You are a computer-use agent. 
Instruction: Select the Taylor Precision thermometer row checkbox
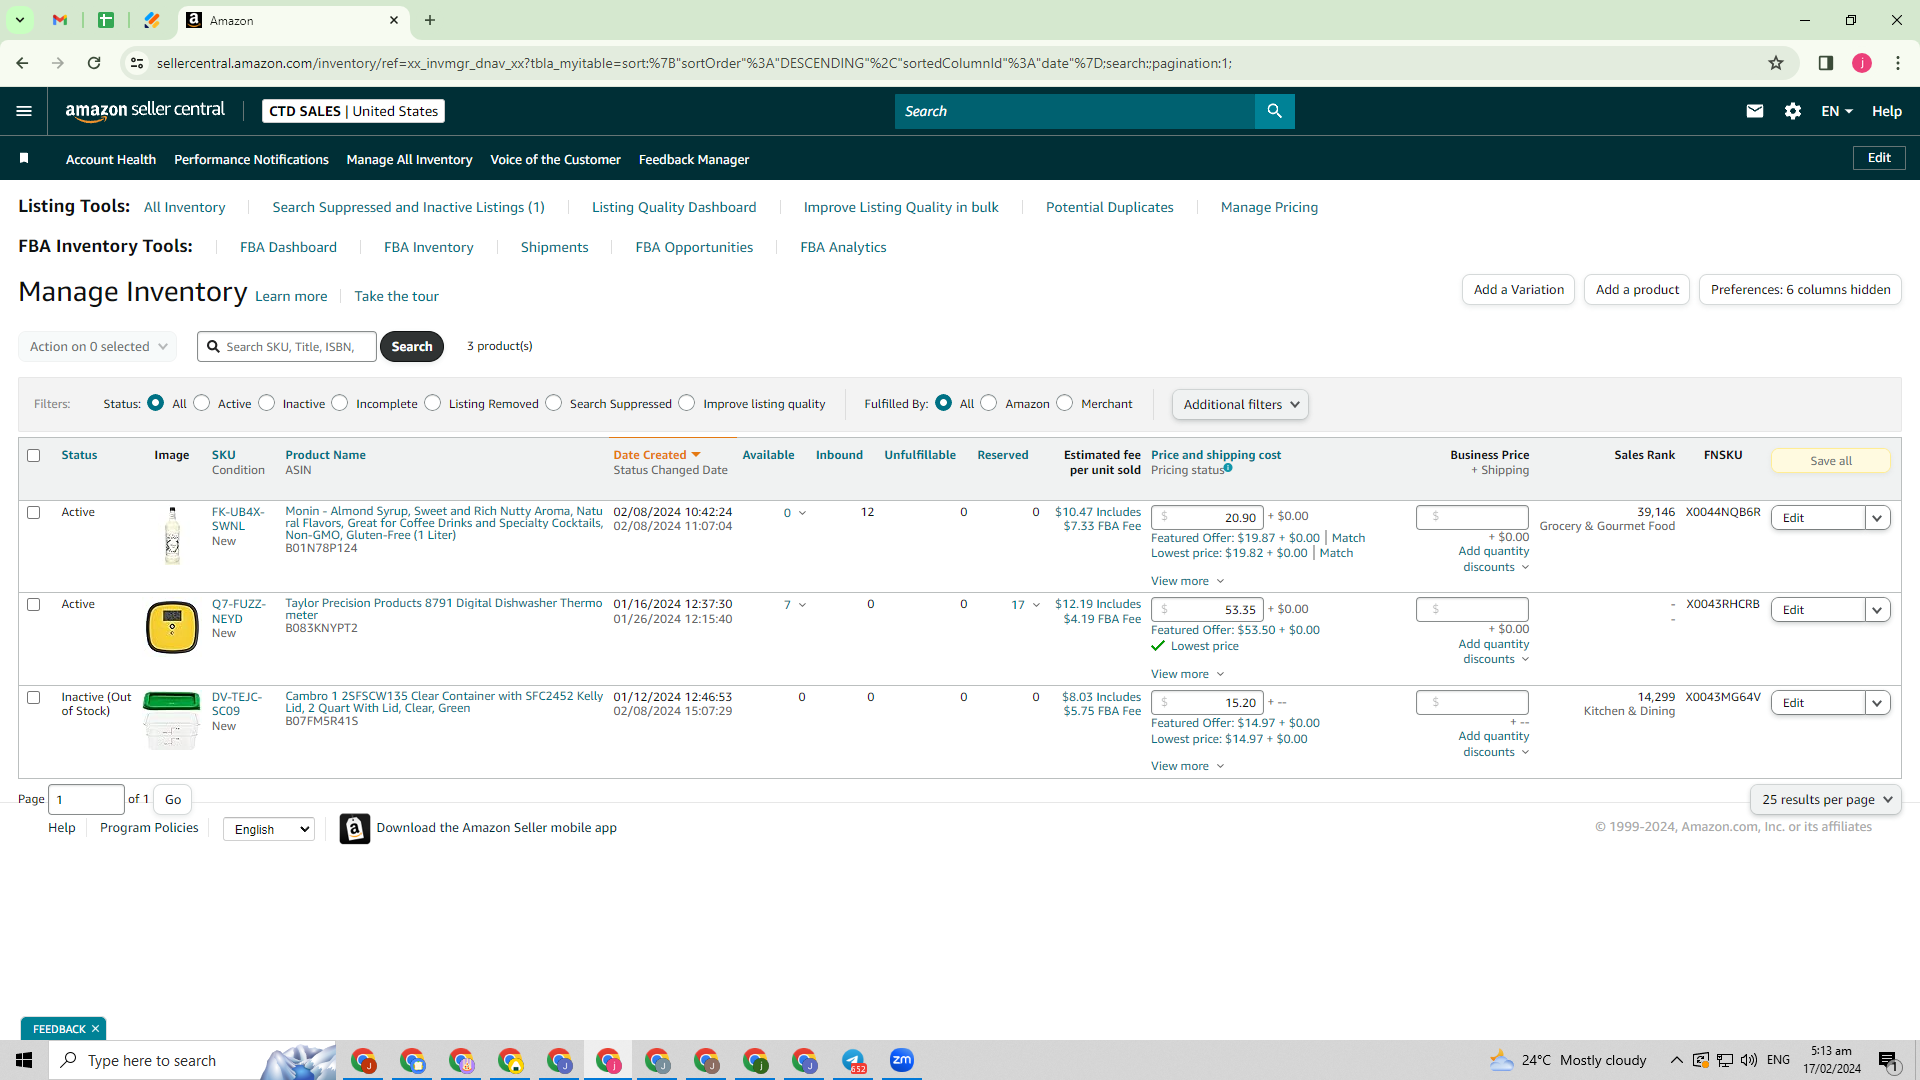click(x=34, y=604)
